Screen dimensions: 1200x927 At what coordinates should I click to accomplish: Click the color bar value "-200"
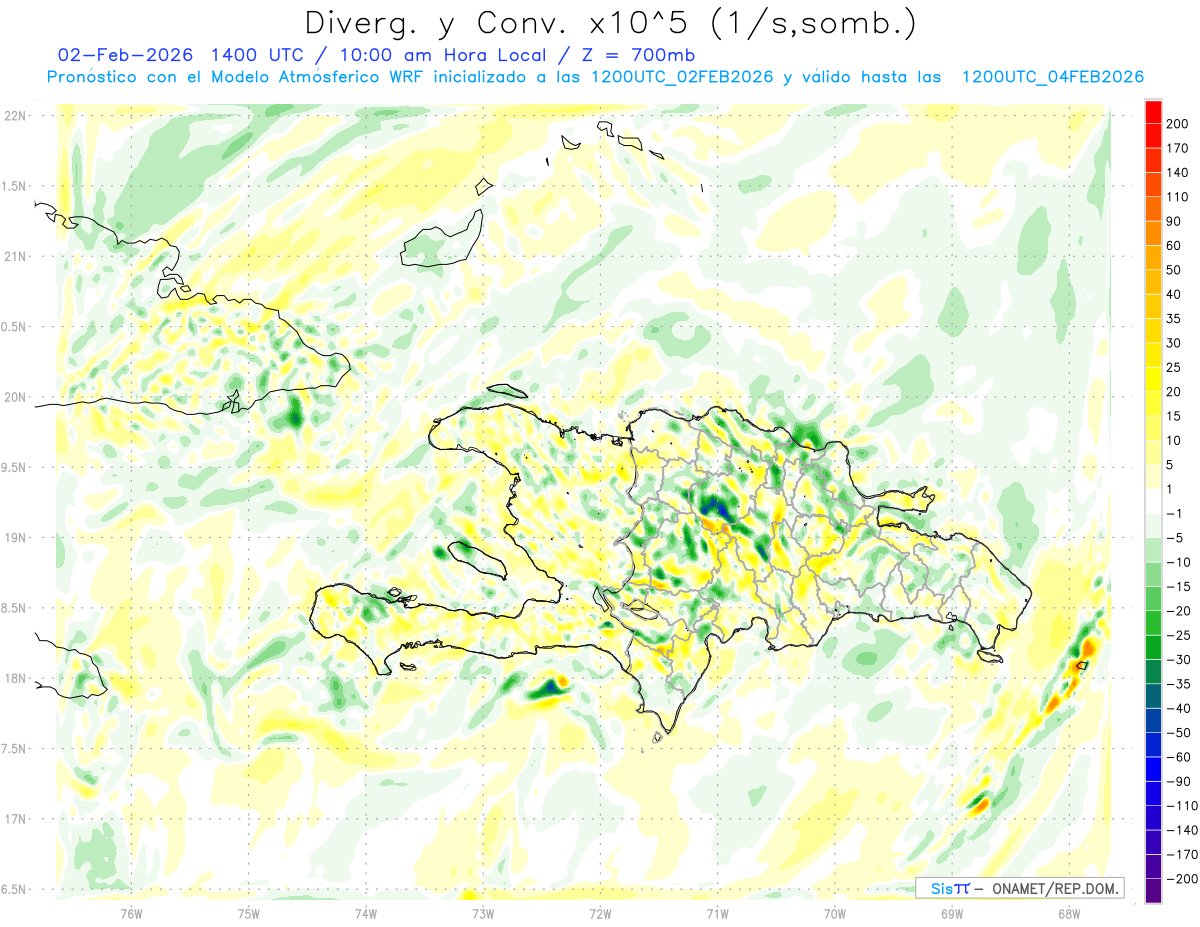(x=1181, y=878)
